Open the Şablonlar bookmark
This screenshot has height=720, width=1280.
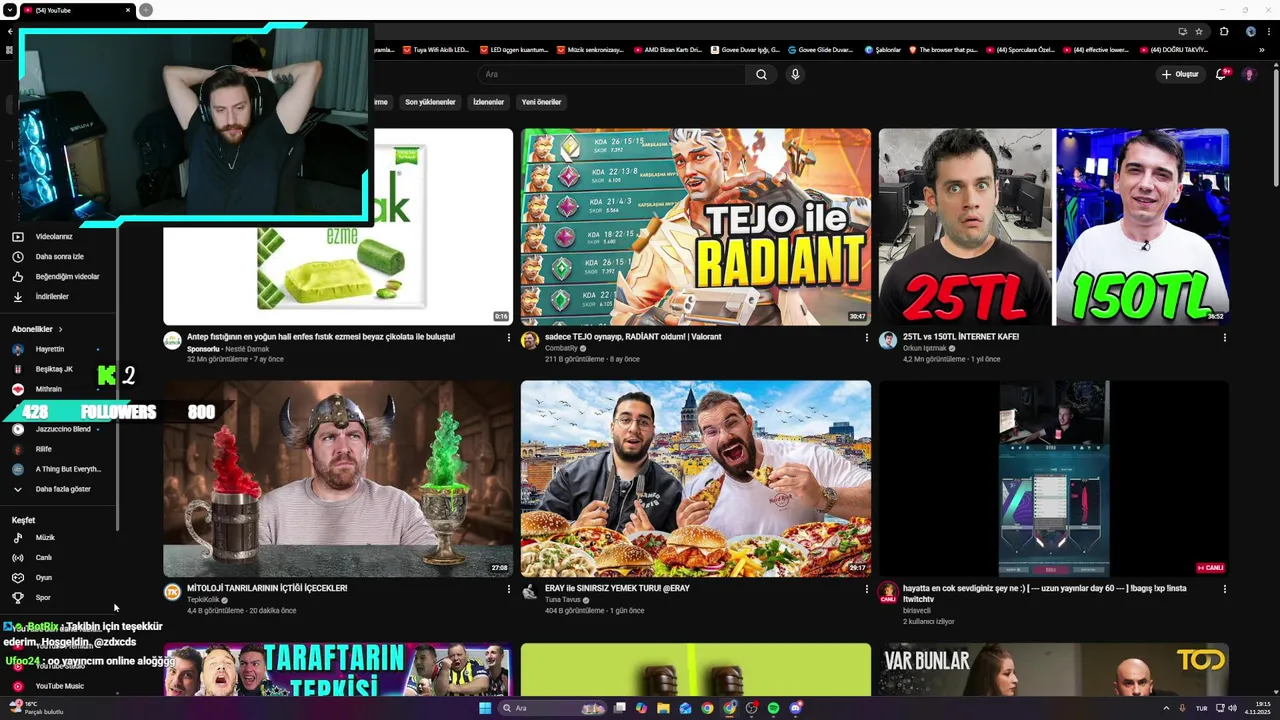pyautogui.click(x=882, y=50)
